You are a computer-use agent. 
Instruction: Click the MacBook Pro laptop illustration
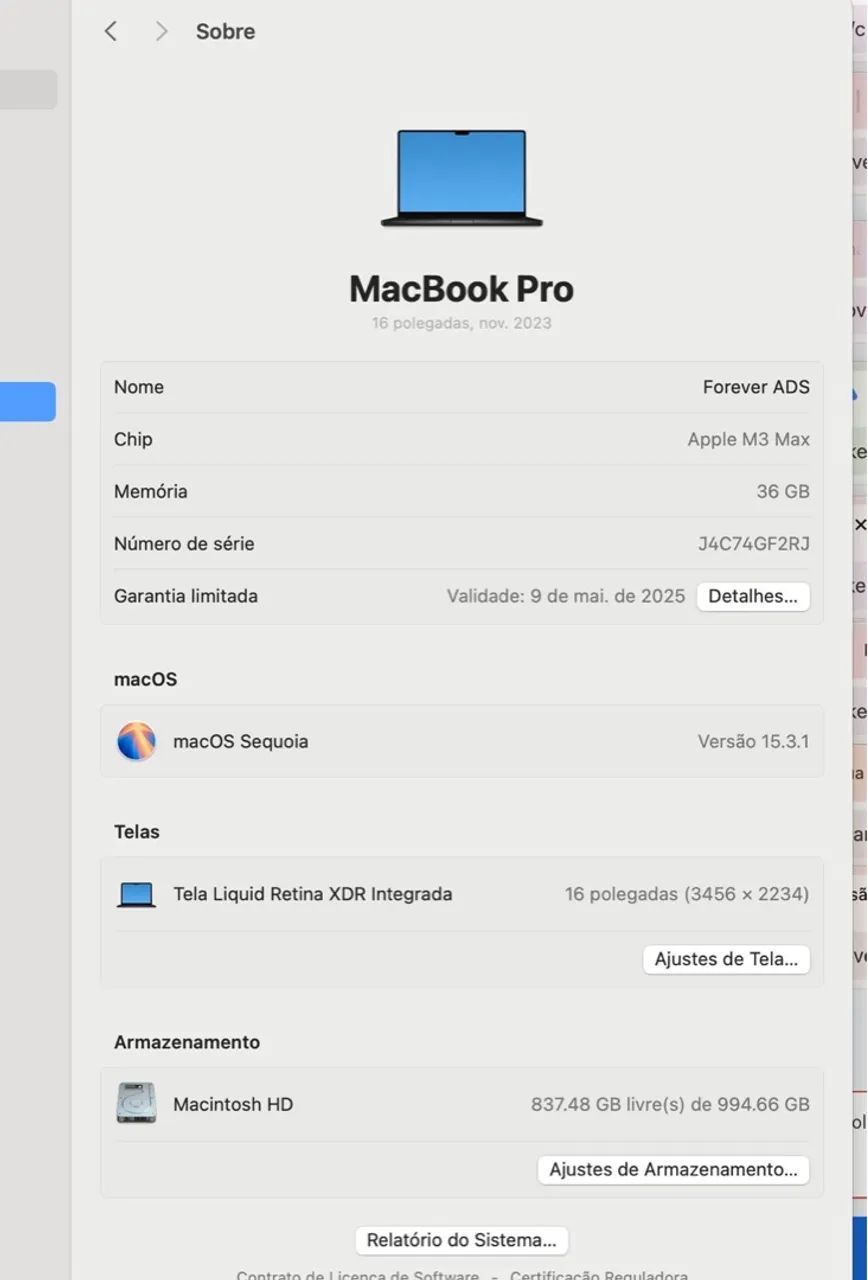click(x=460, y=178)
